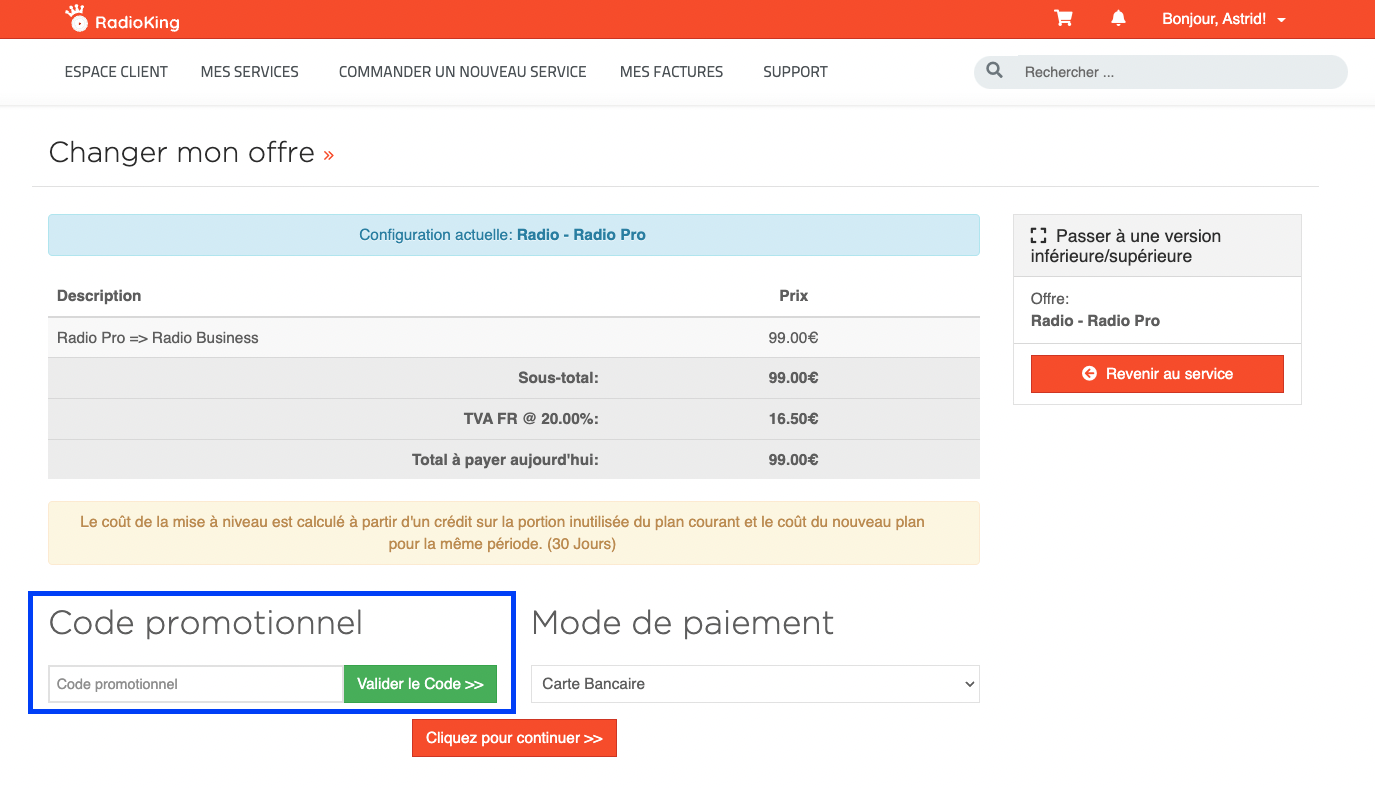Open Mes Factures
Viewport: 1375px width, 788px height.
tap(671, 72)
